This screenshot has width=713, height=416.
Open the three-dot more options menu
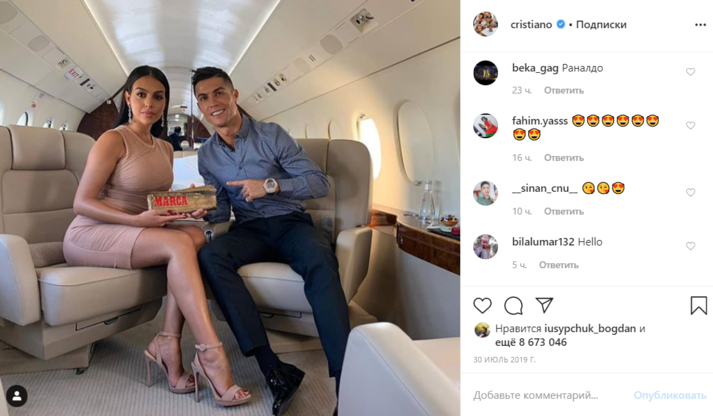[700, 25]
